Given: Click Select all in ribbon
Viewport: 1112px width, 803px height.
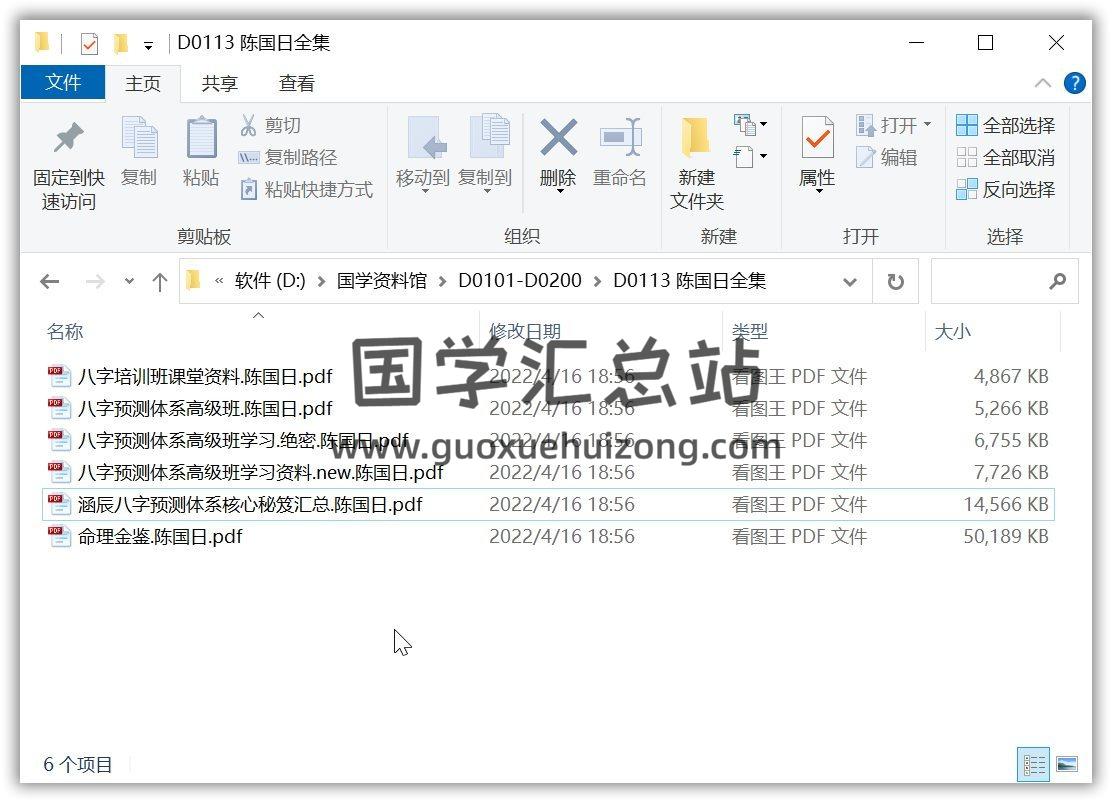Looking at the screenshot, I should pos(1005,126).
